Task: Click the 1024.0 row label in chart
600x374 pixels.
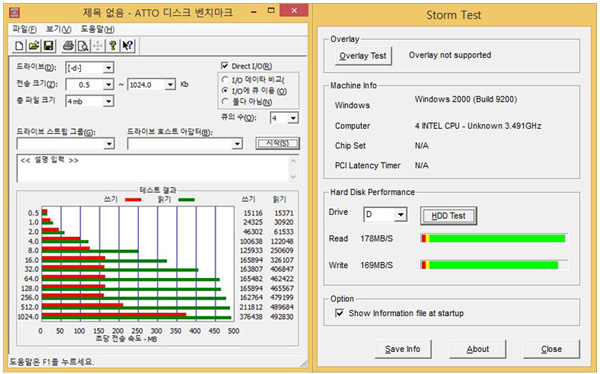Action: (28, 317)
